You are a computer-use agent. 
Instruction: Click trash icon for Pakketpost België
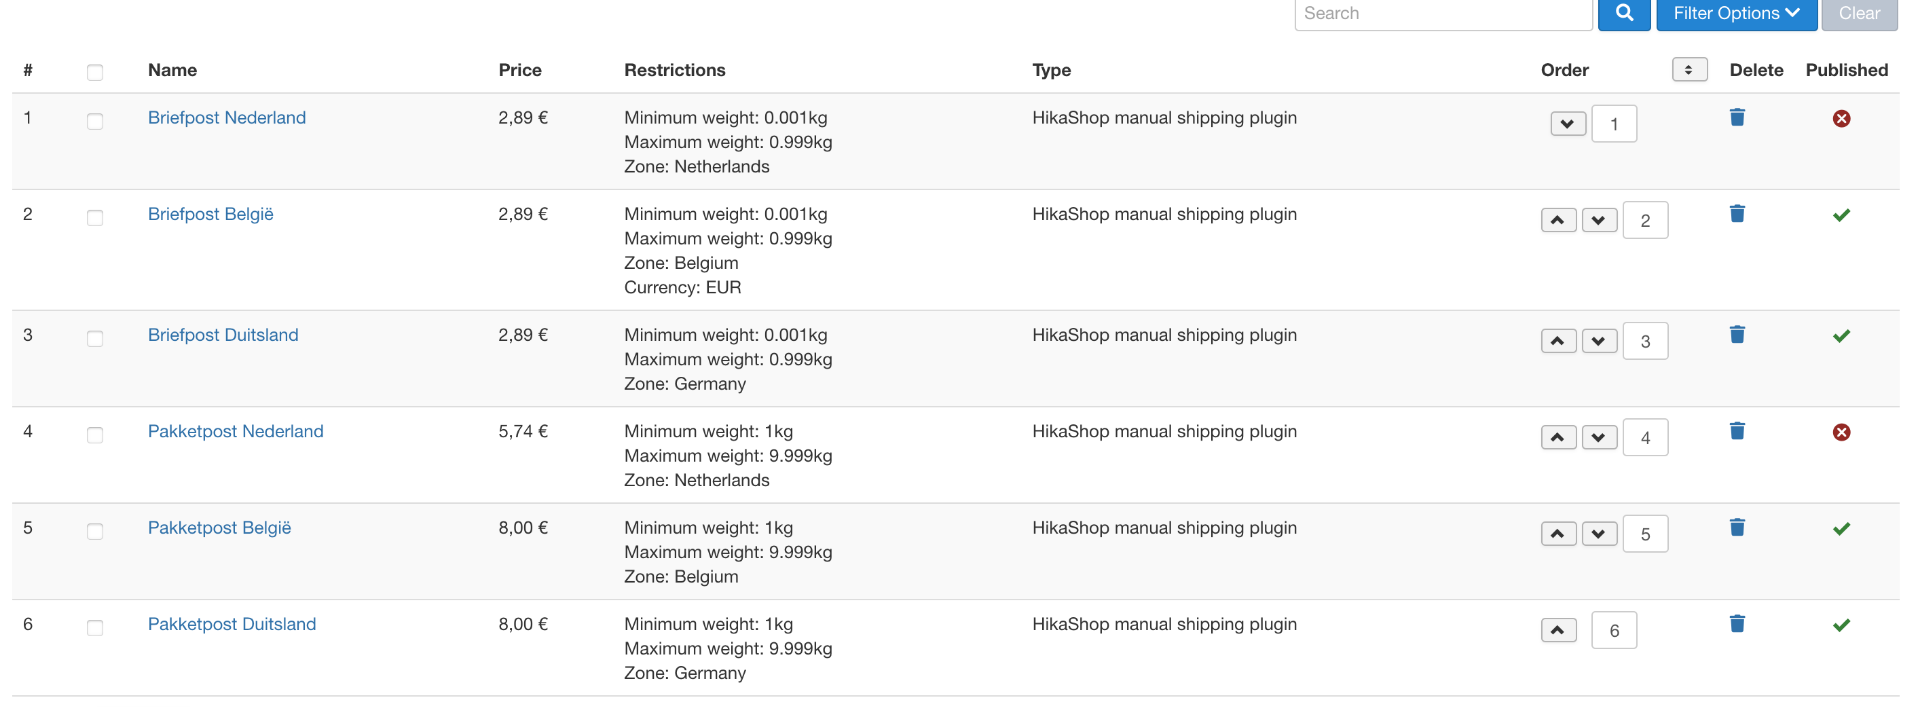point(1737,528)
